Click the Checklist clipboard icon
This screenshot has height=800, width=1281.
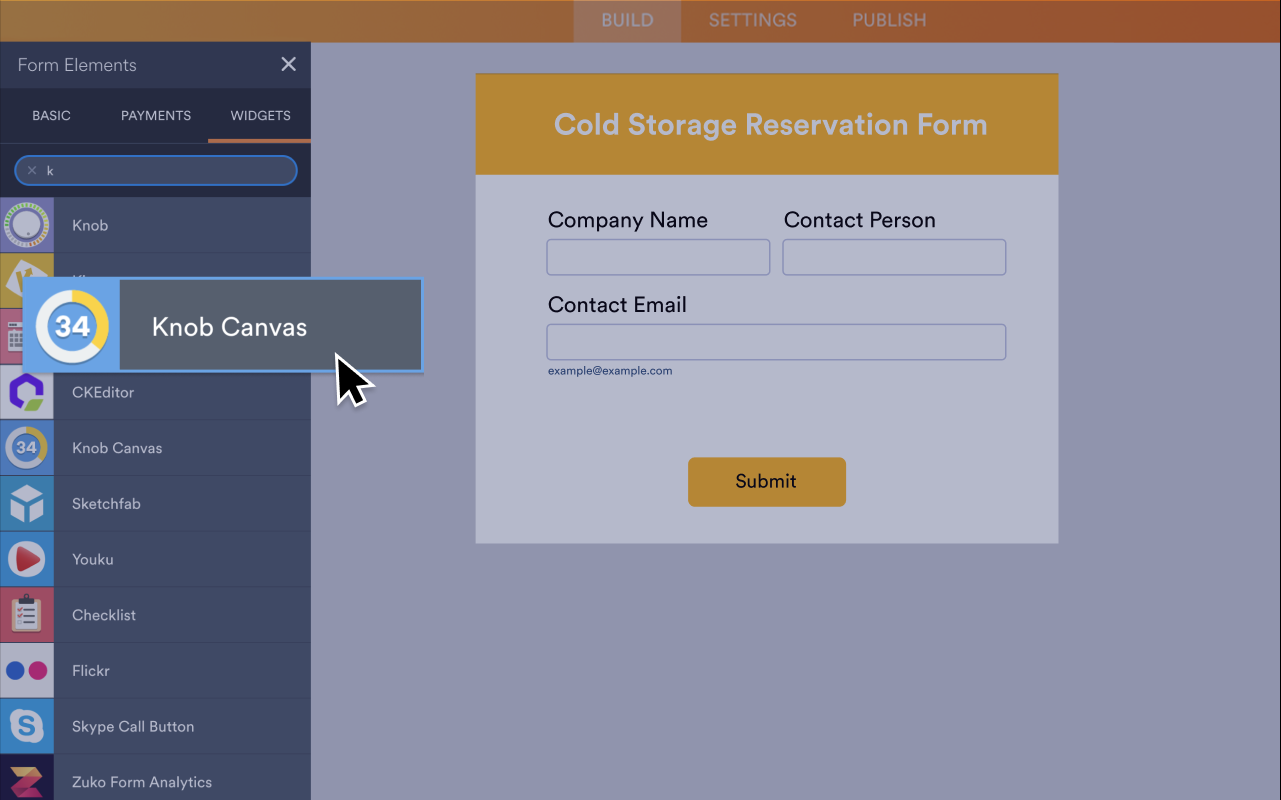point(27,614)
